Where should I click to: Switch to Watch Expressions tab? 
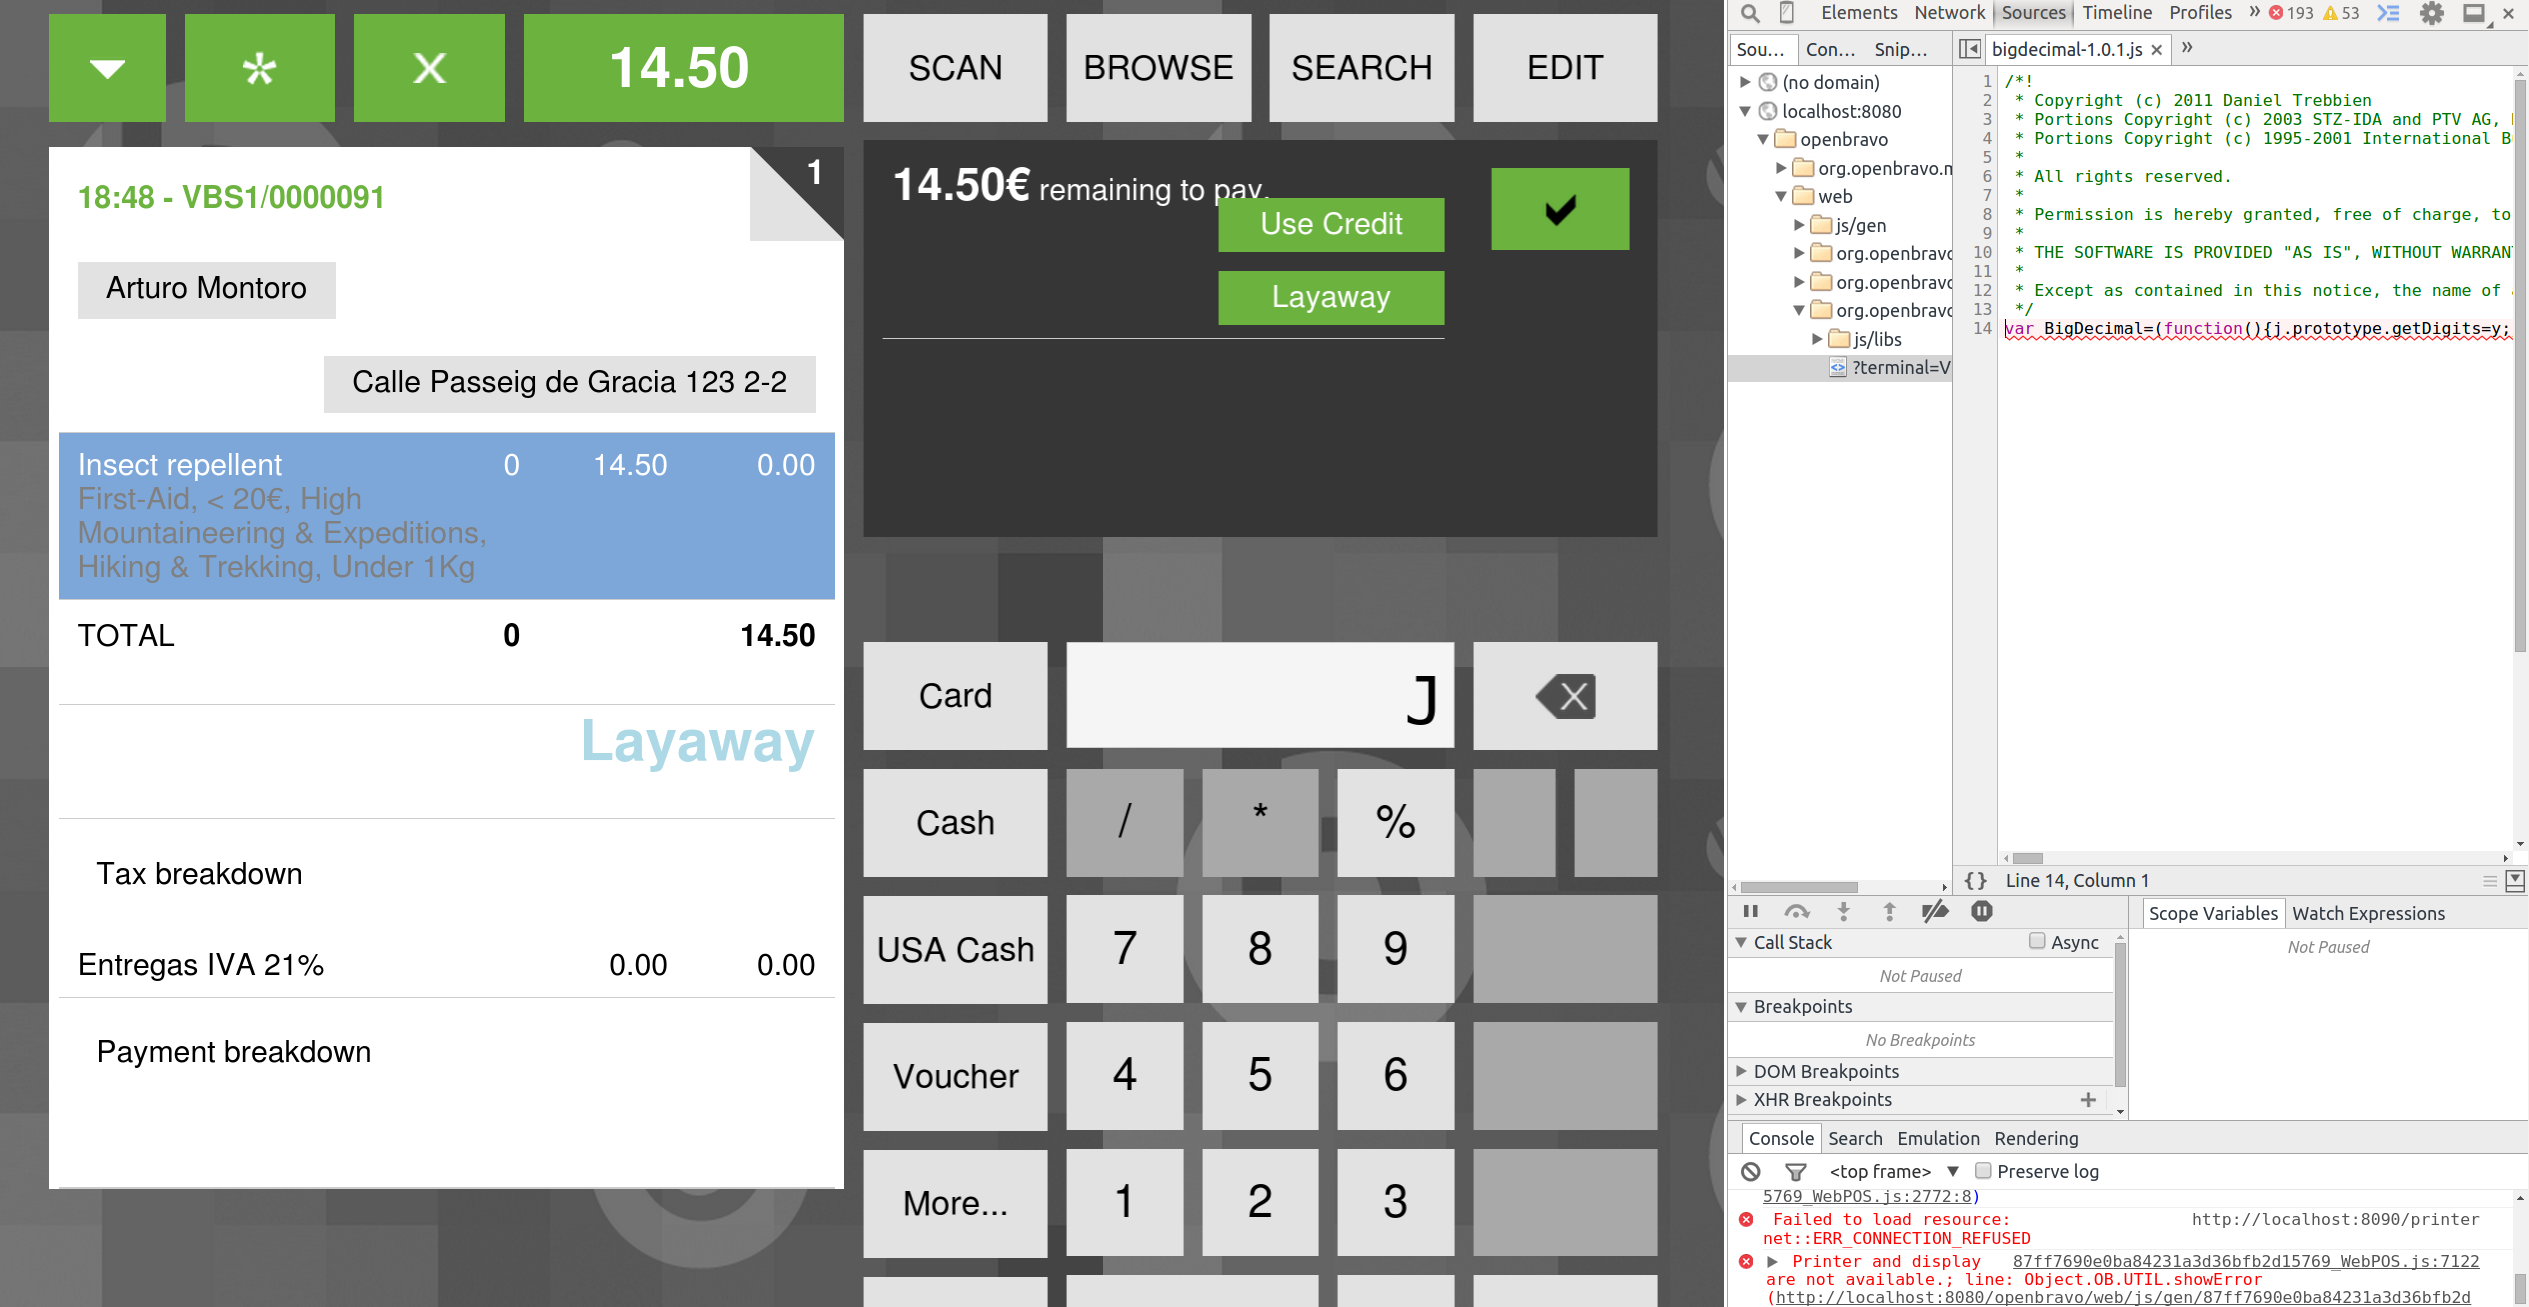(2366, 913)
